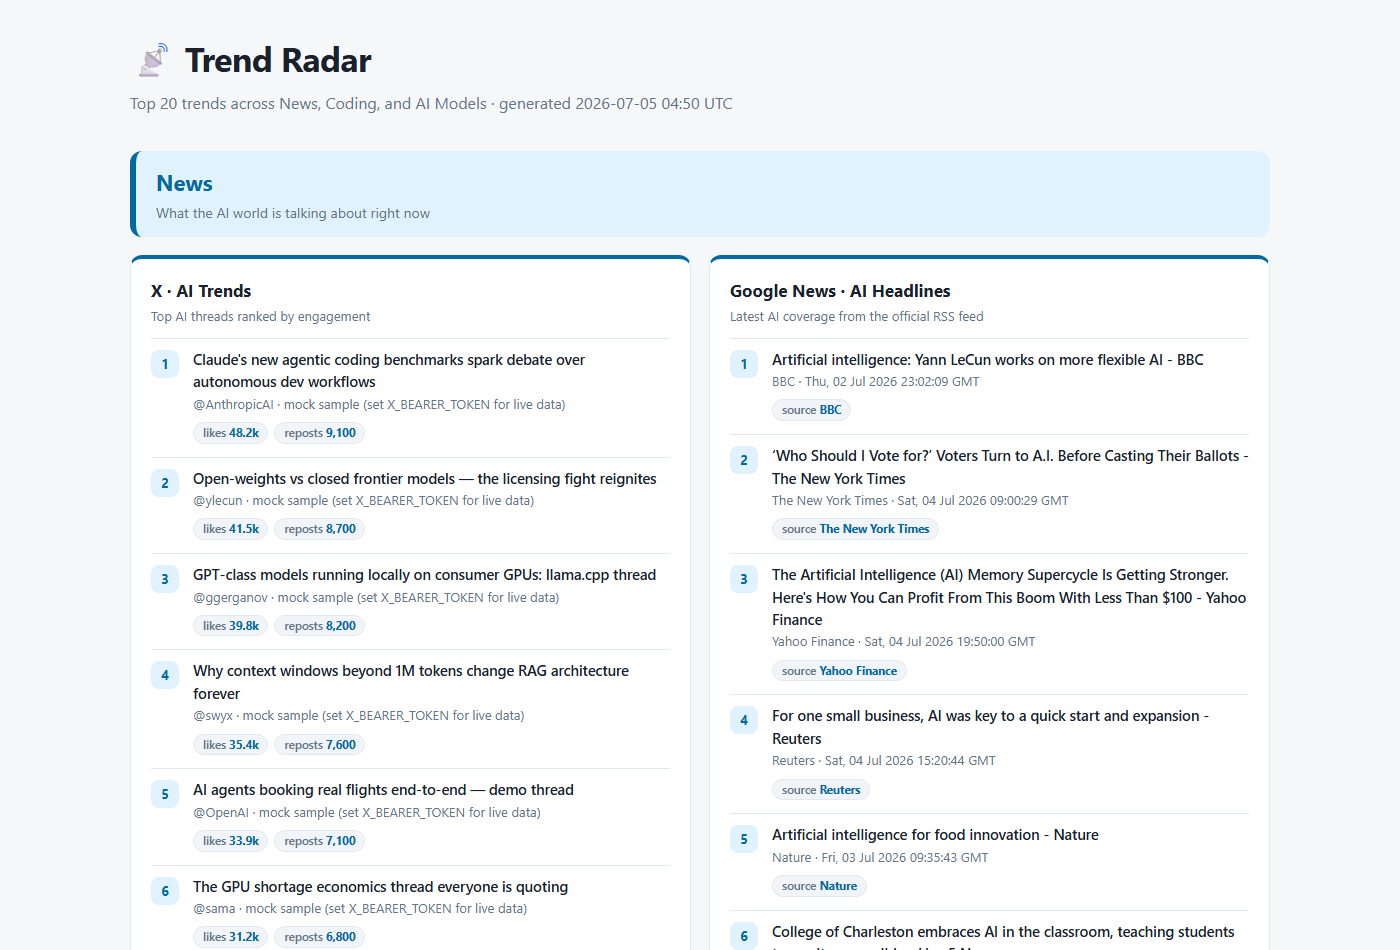Screen dimensions: 1400x950
Task: Select rank badge 6 beside College of Charleston headline
Action: (744, 936)
